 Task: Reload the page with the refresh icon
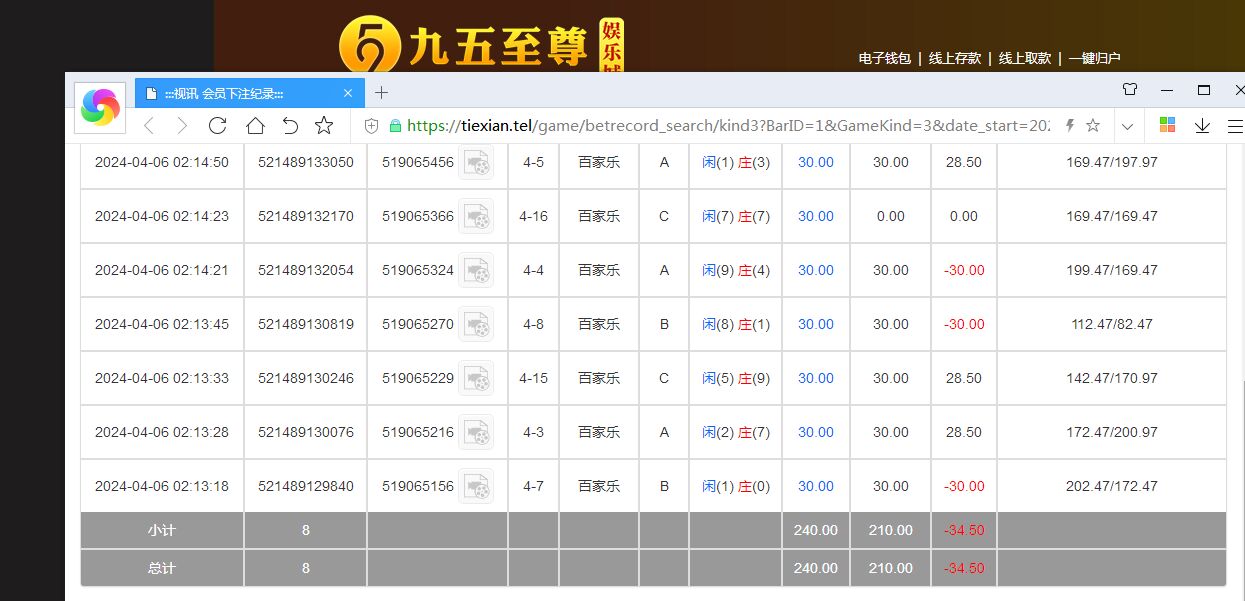217,125
